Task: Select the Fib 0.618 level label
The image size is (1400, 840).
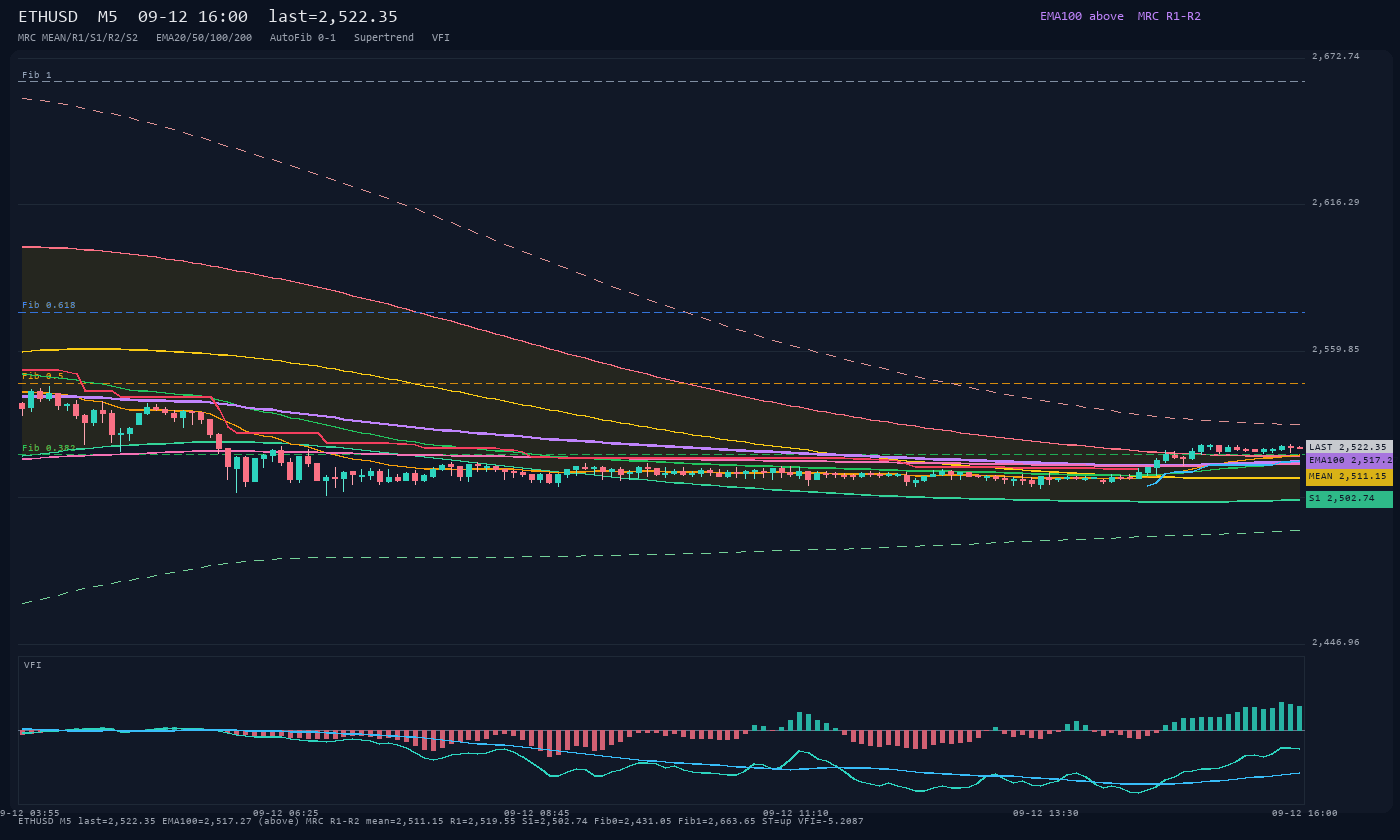Action: point(49,305)
